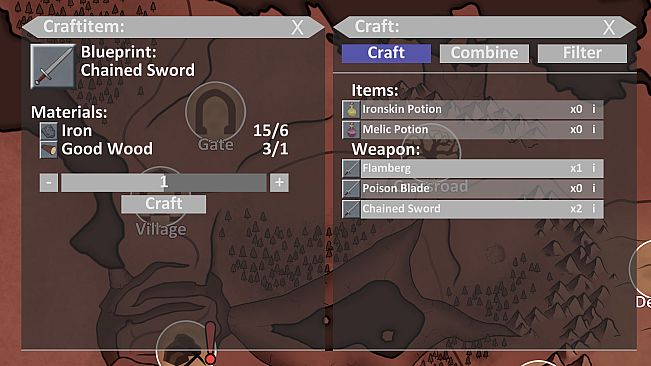The image size is (651, 366).
Task: Switch to the Combine tab
Action: coord(485,53)
